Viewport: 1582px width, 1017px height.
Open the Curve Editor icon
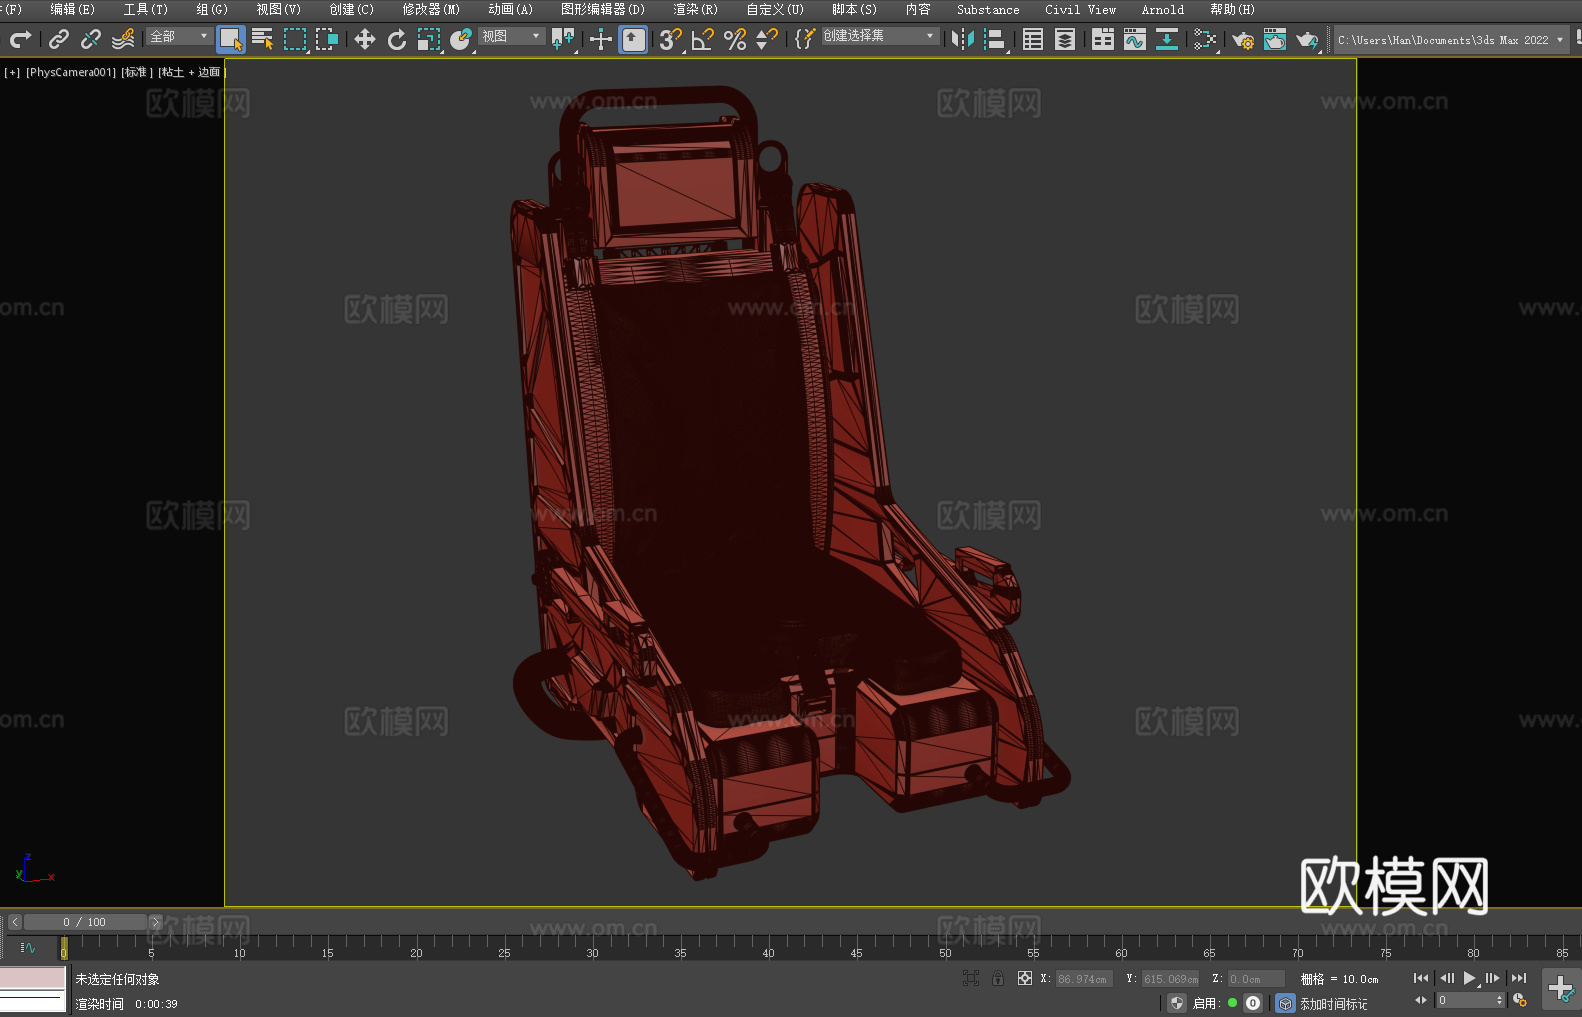pyautogui.click(x=1135, y=39)
